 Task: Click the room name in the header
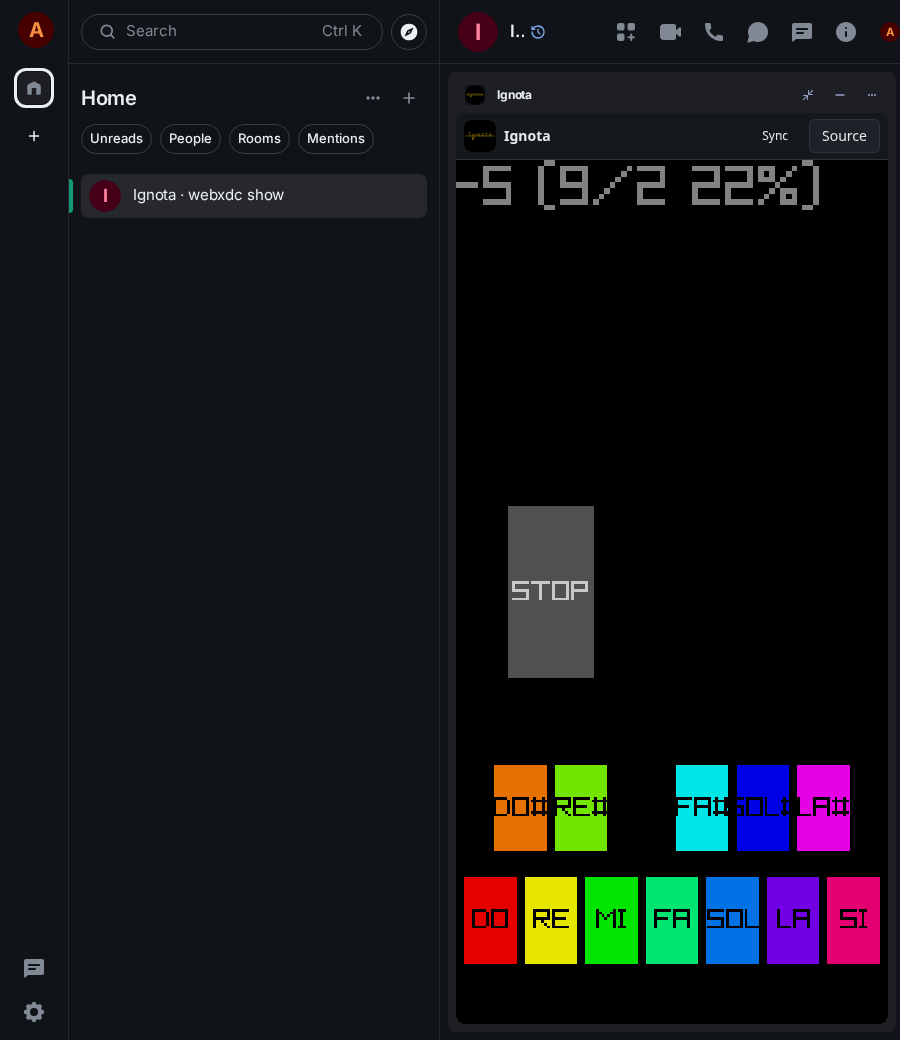click(x=517, y=31)
